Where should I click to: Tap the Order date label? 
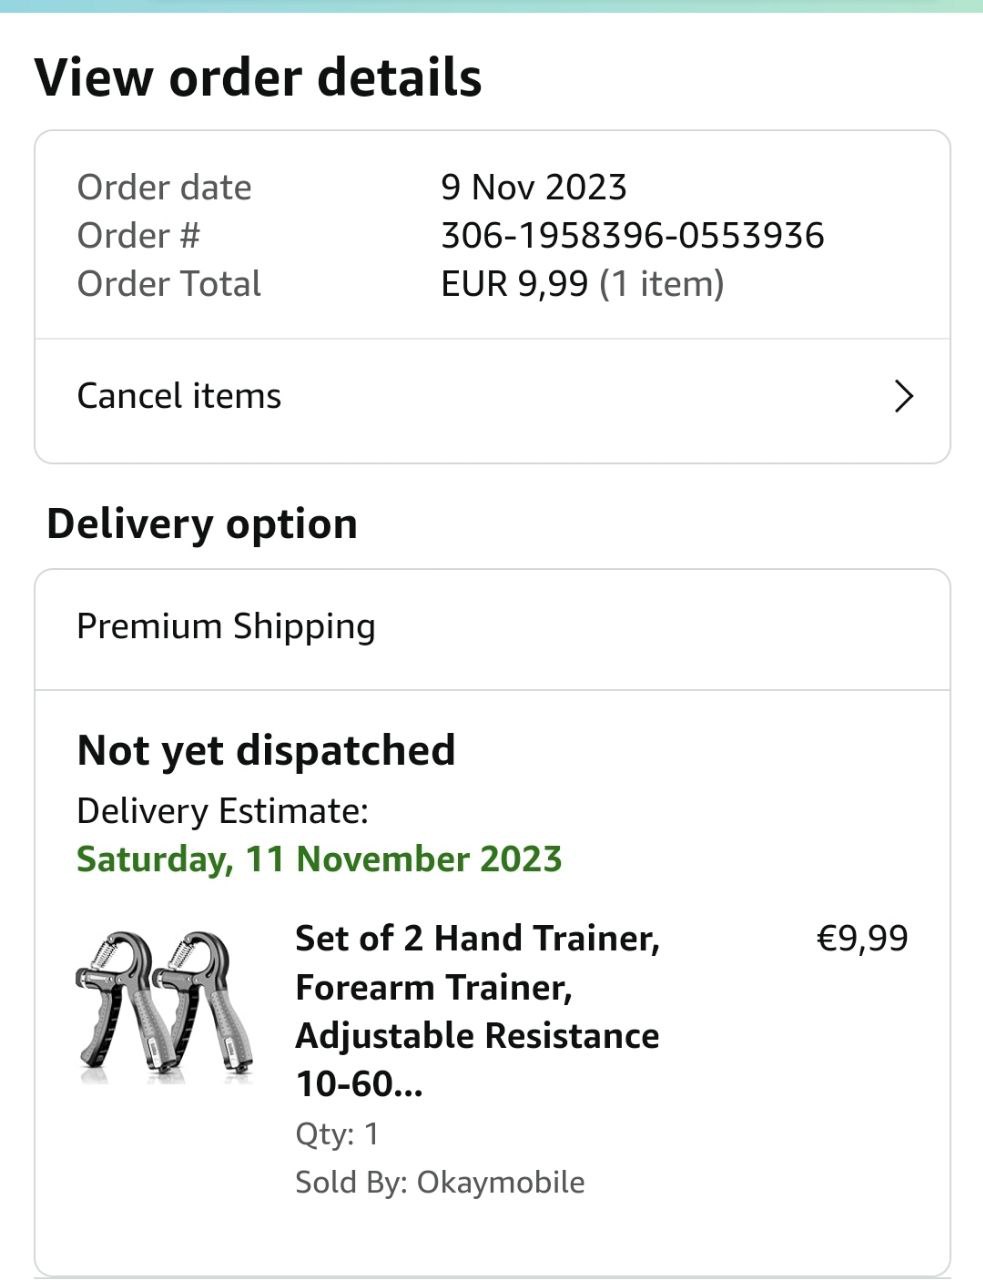[164, 187]
